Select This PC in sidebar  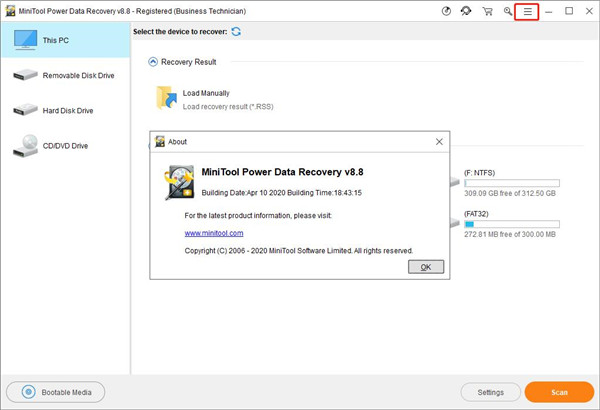66,40
